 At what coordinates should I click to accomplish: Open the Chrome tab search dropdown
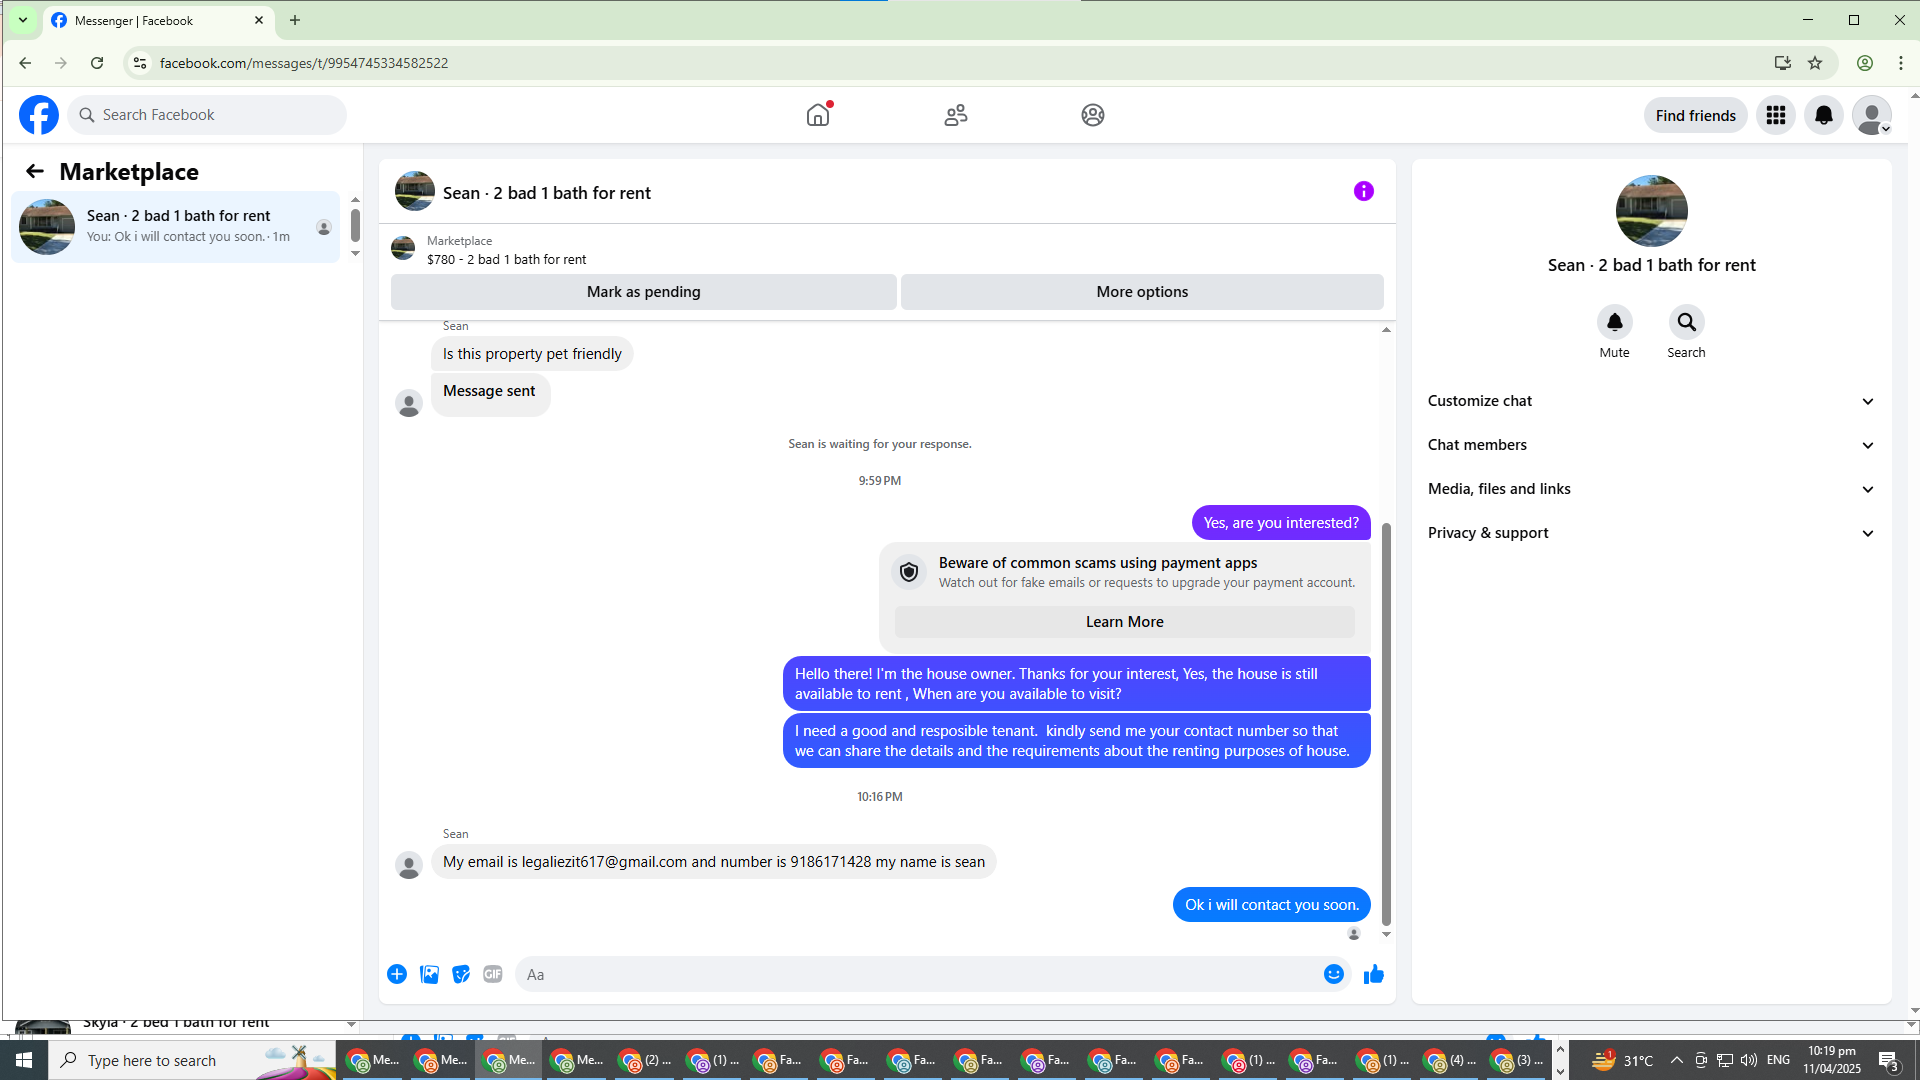pos(23,20)
